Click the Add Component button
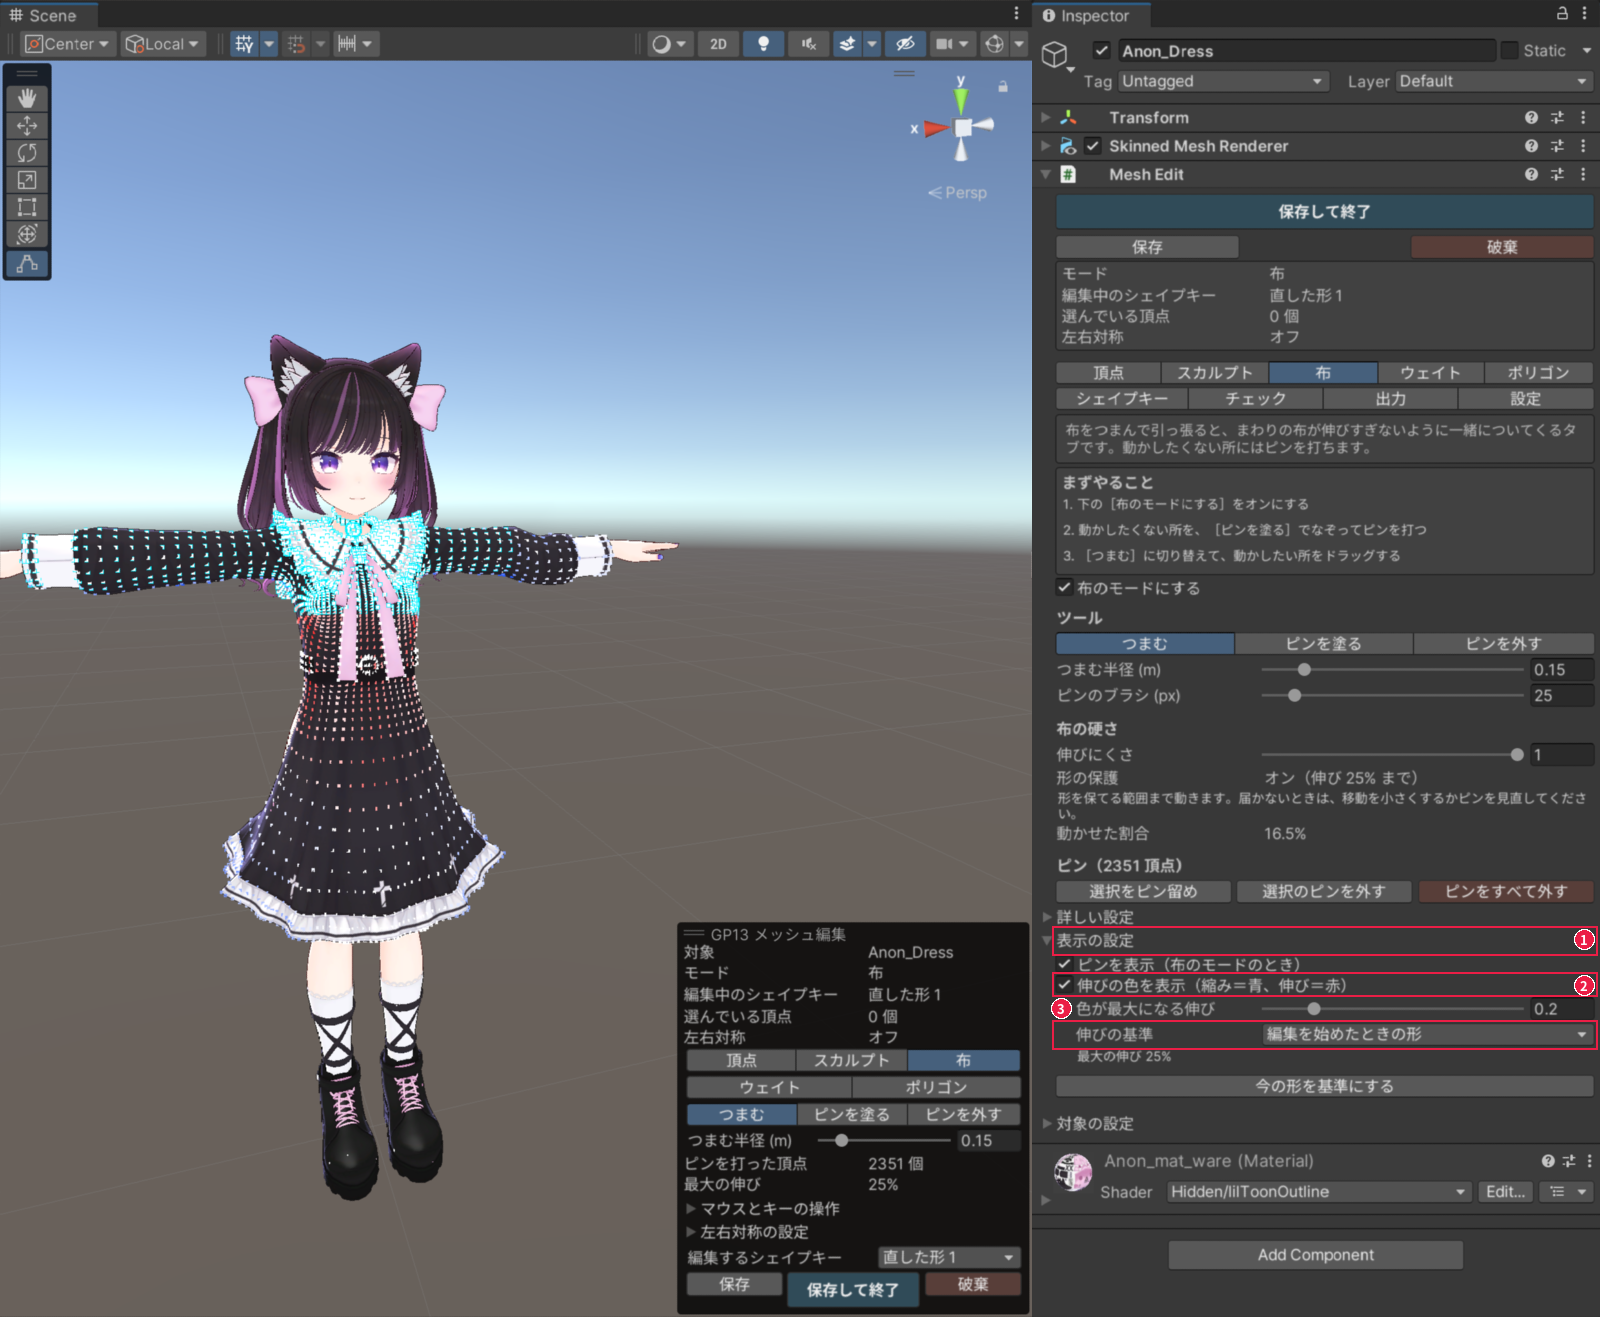 coord(1316,1255)
